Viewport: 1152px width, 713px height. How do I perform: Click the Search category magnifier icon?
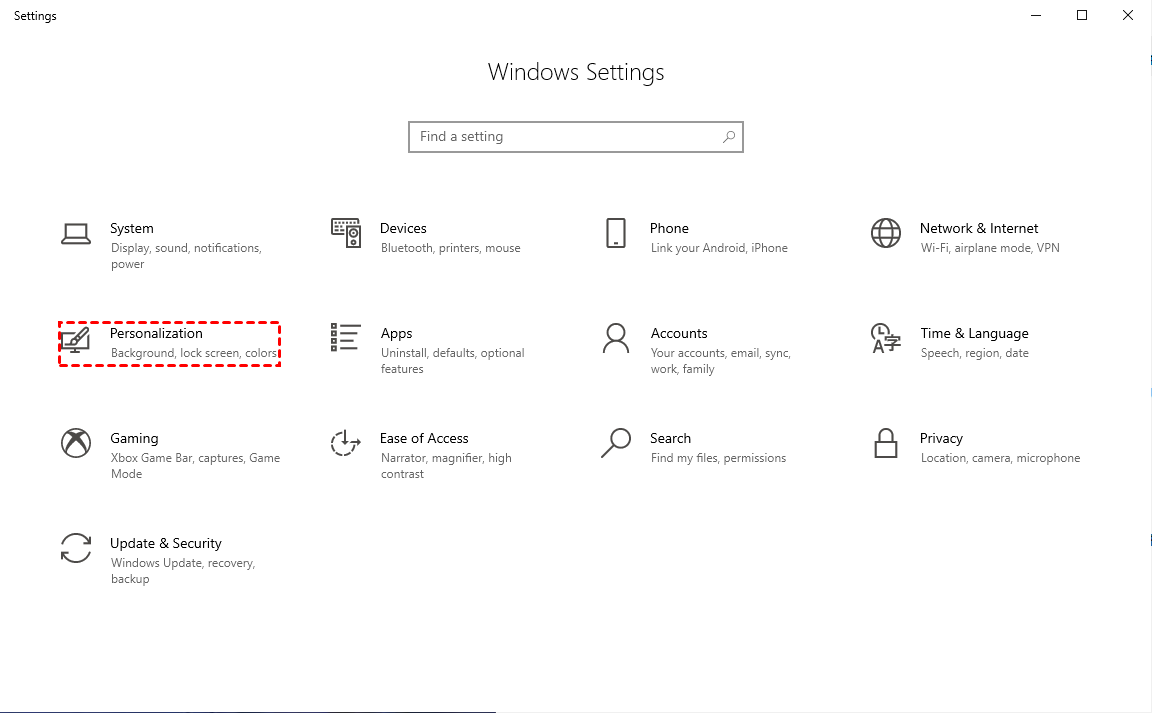(x=616, y=443)
